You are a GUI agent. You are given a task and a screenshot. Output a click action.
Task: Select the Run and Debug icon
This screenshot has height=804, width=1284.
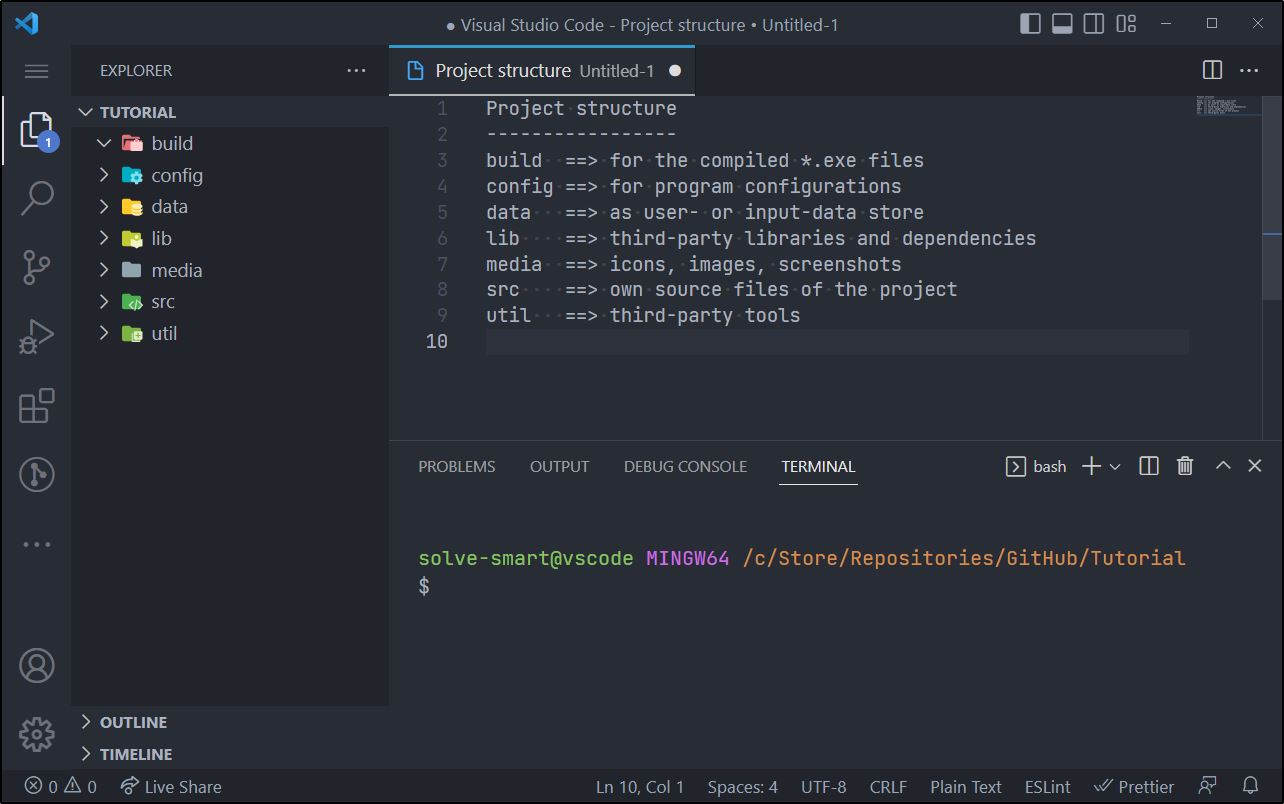(x=36, y=336)
